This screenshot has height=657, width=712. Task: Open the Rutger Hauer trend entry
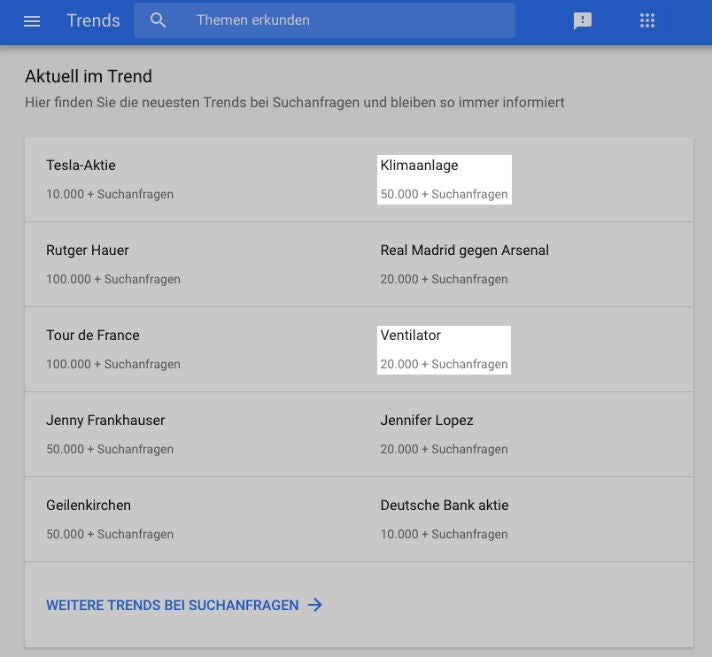tap(87, 251)
